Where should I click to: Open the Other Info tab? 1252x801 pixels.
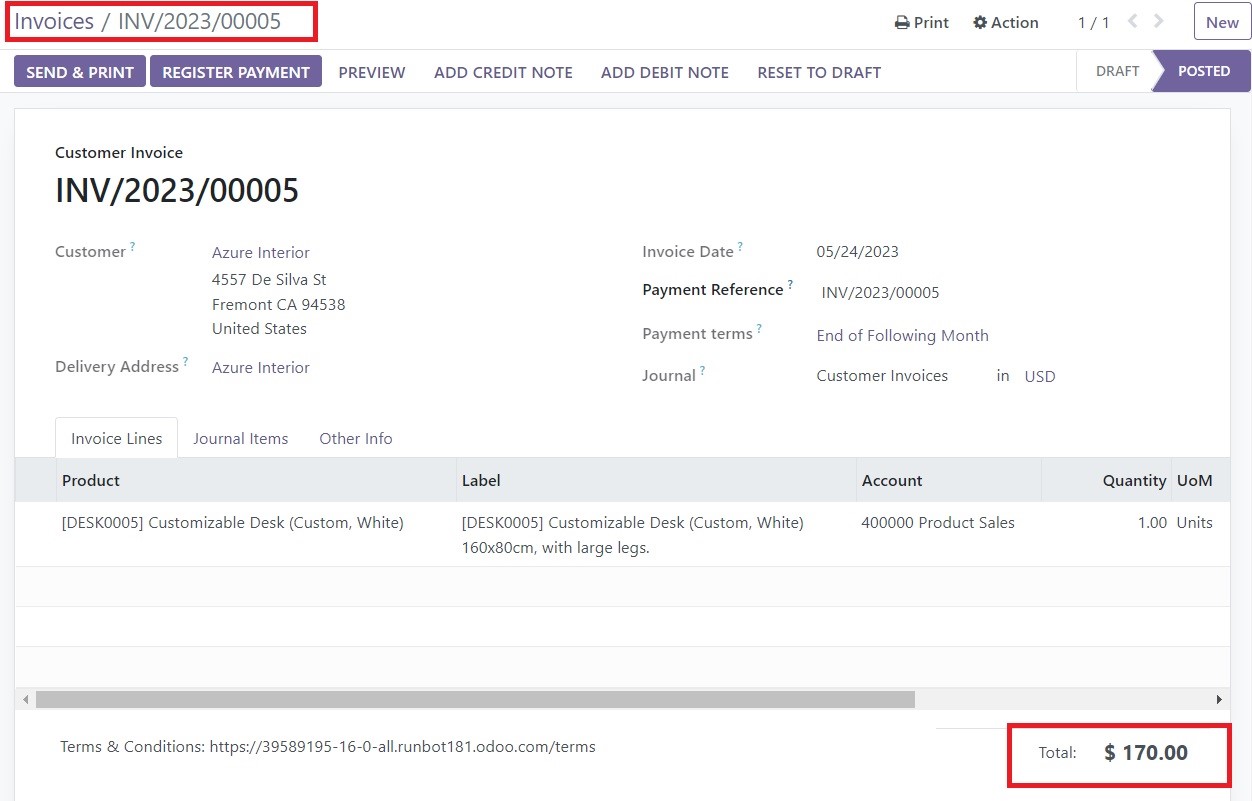[x=355, y=438]
